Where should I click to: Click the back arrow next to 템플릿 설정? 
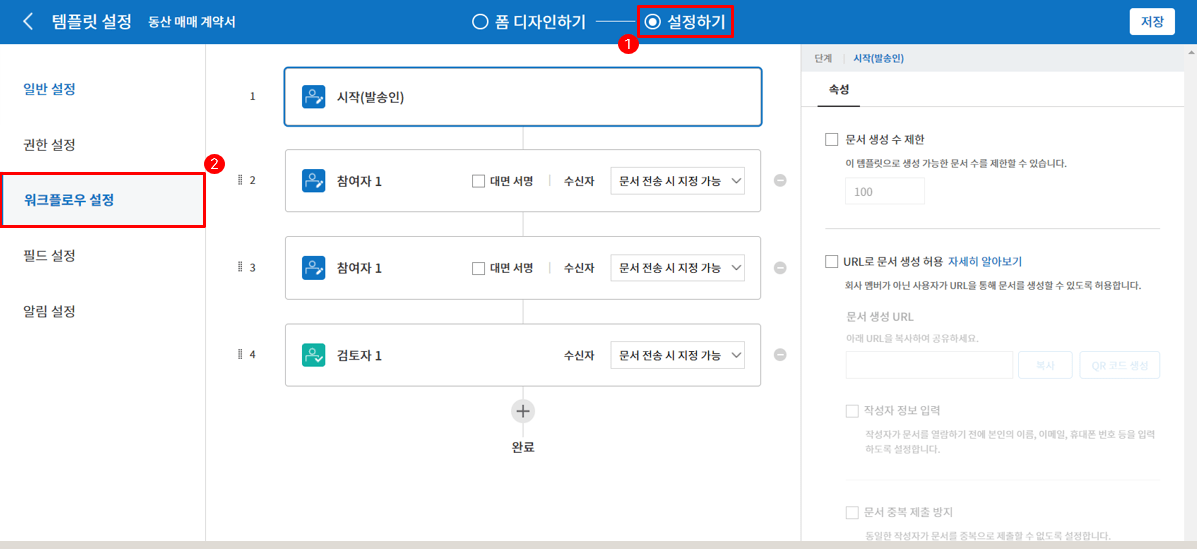(28, 21)
